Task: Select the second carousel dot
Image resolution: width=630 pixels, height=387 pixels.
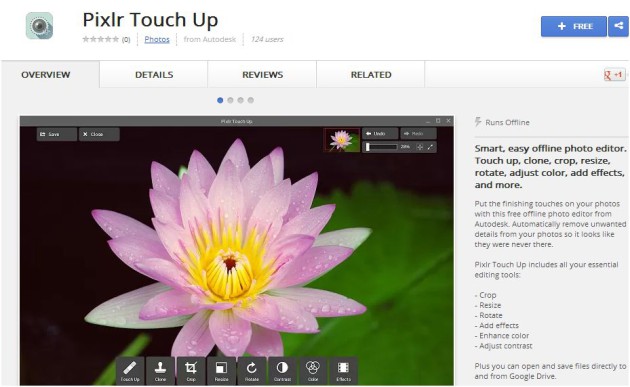Action: (x=230, y=100)
